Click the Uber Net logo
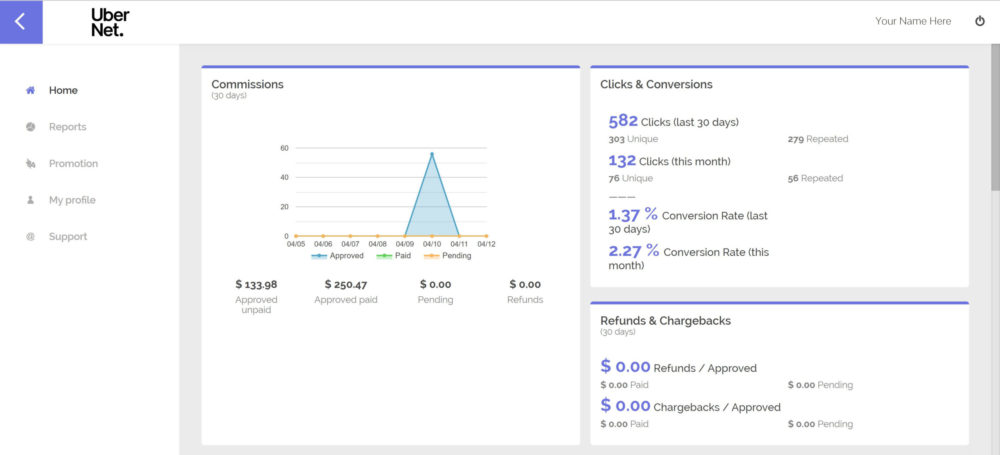The height and width of the screenshot is (455, 1000). coord(110,22)
